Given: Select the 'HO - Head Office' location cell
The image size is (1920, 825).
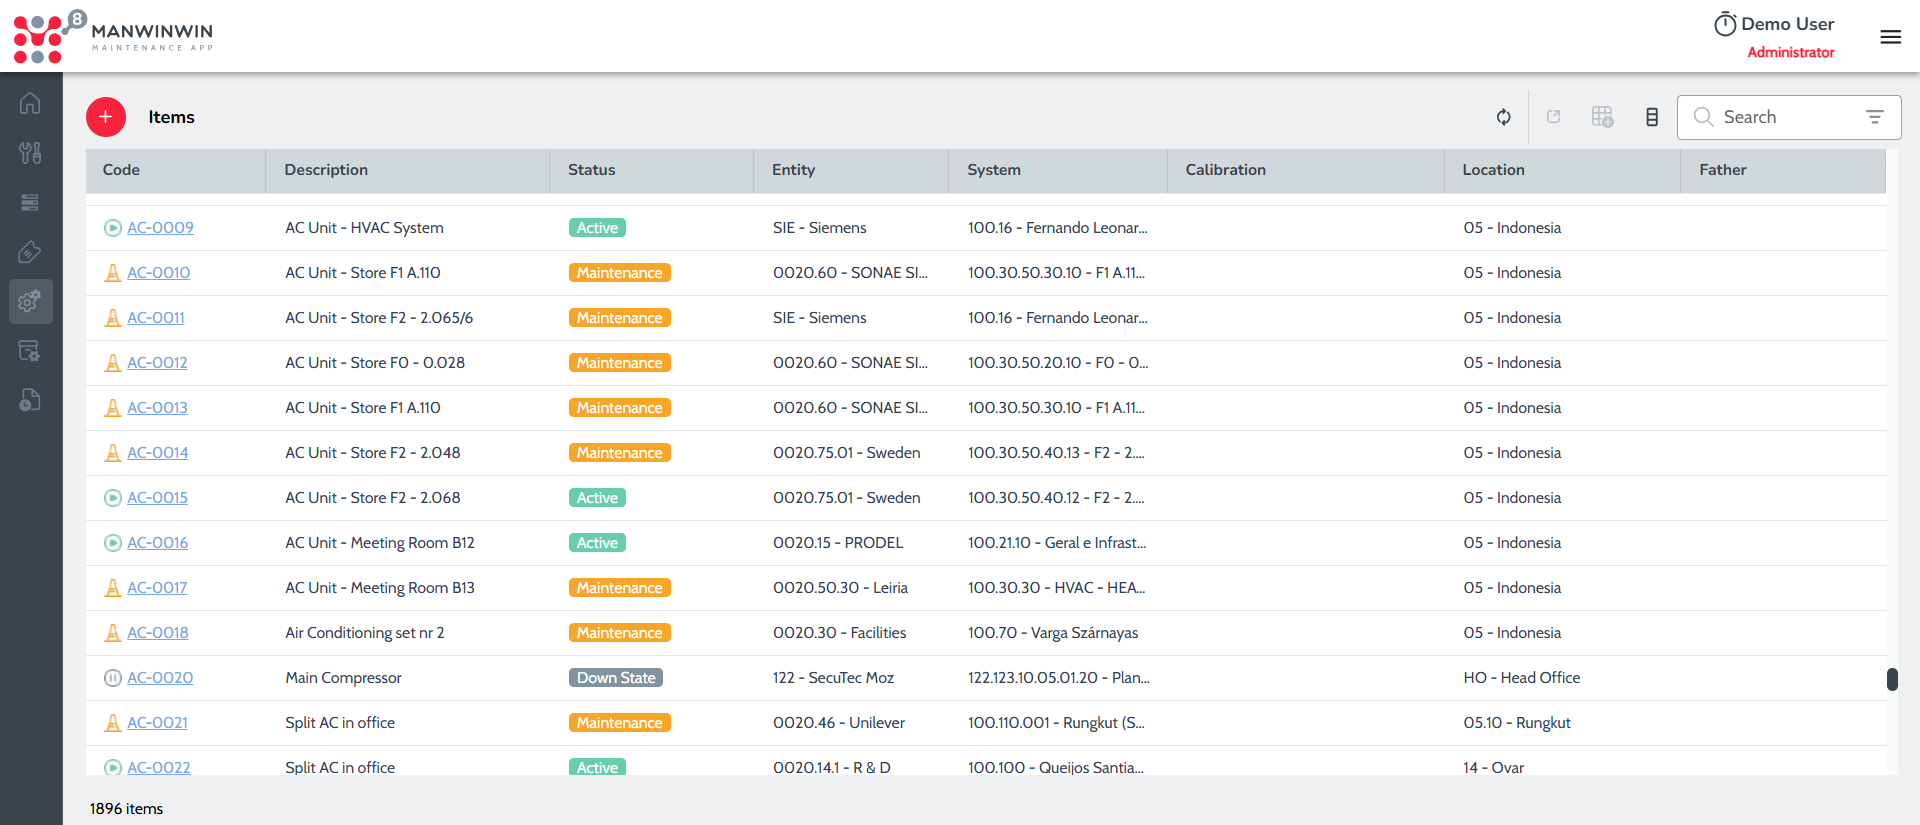Looking at the screenshot, I should pyautogui.click(x=1522, y=678).
